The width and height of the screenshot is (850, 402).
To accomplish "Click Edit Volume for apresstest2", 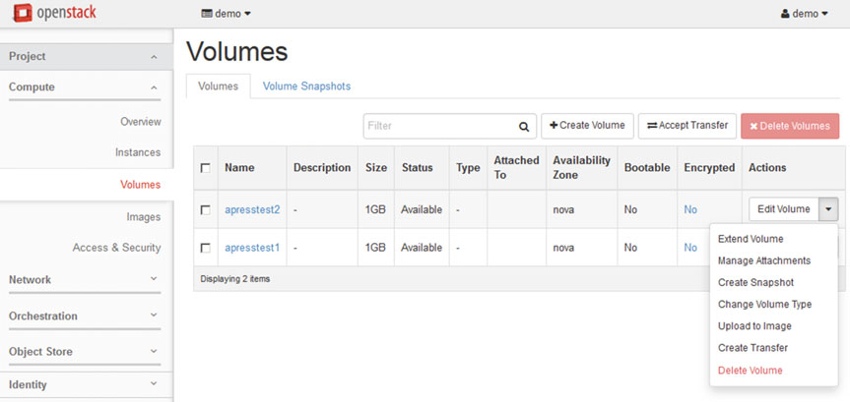I will [784, 209].
